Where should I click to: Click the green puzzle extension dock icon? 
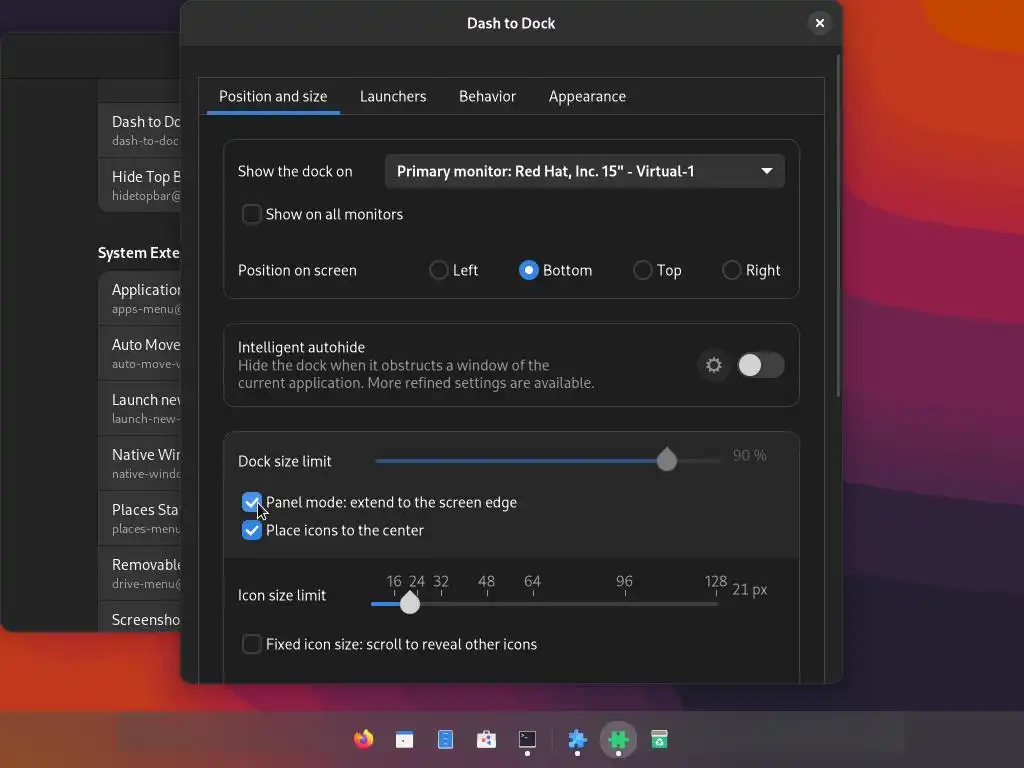pyautogui.click(x=618, y=739)
